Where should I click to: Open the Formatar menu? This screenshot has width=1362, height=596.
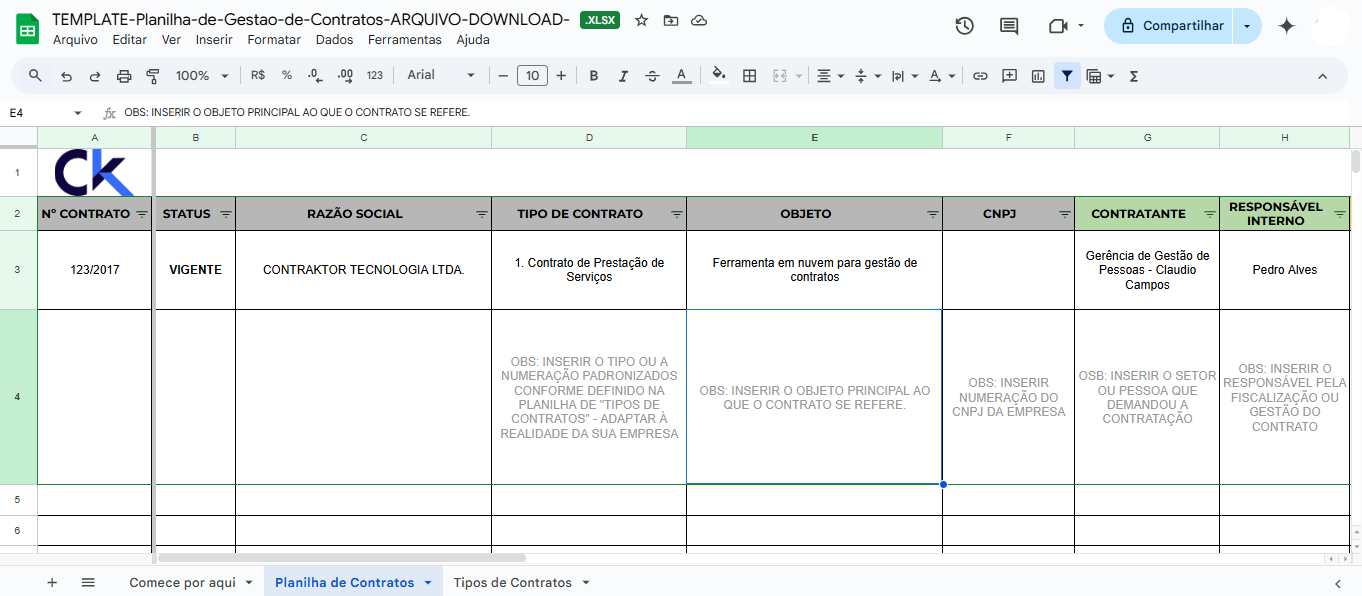click(x=274, y=40)
